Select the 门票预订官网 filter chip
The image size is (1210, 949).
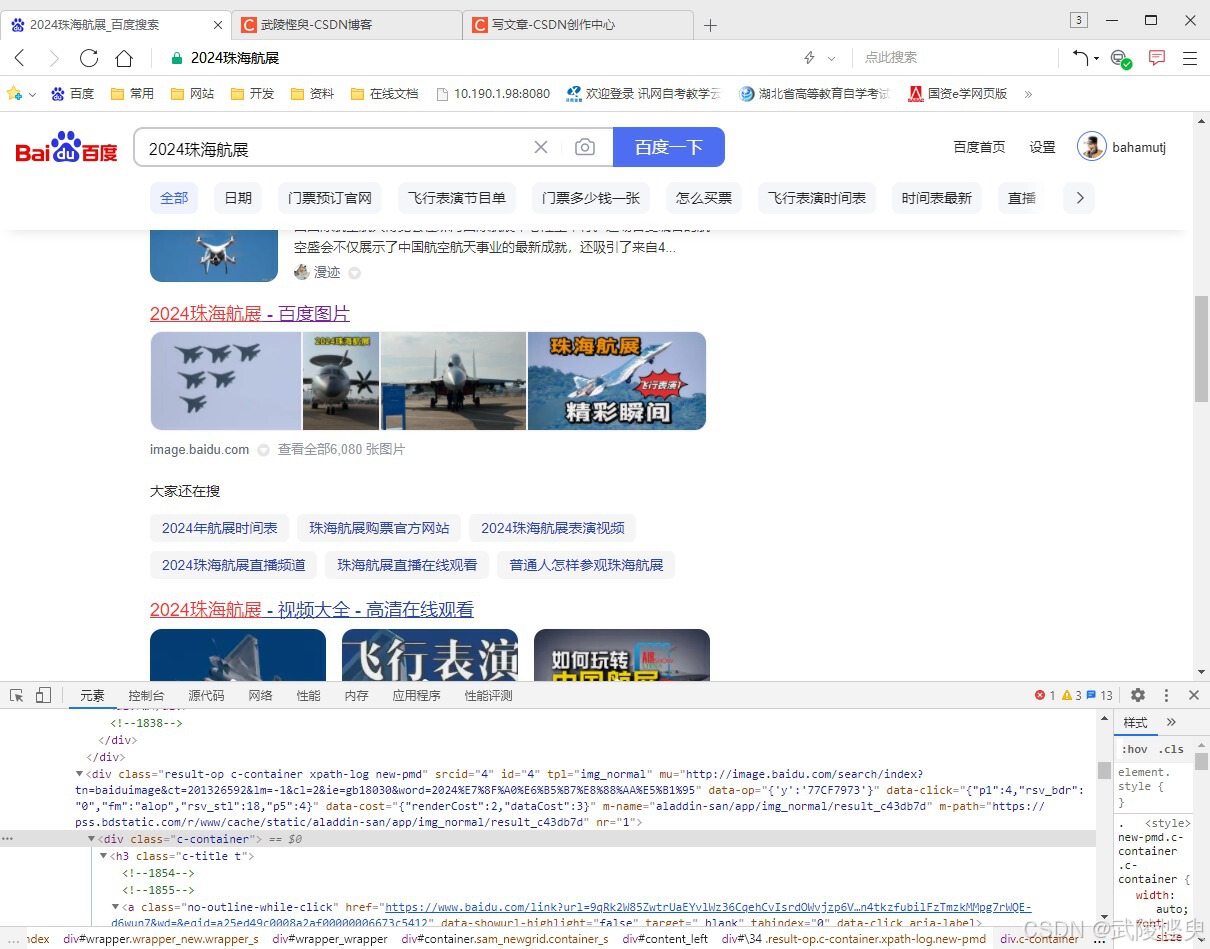pos(330,198)
